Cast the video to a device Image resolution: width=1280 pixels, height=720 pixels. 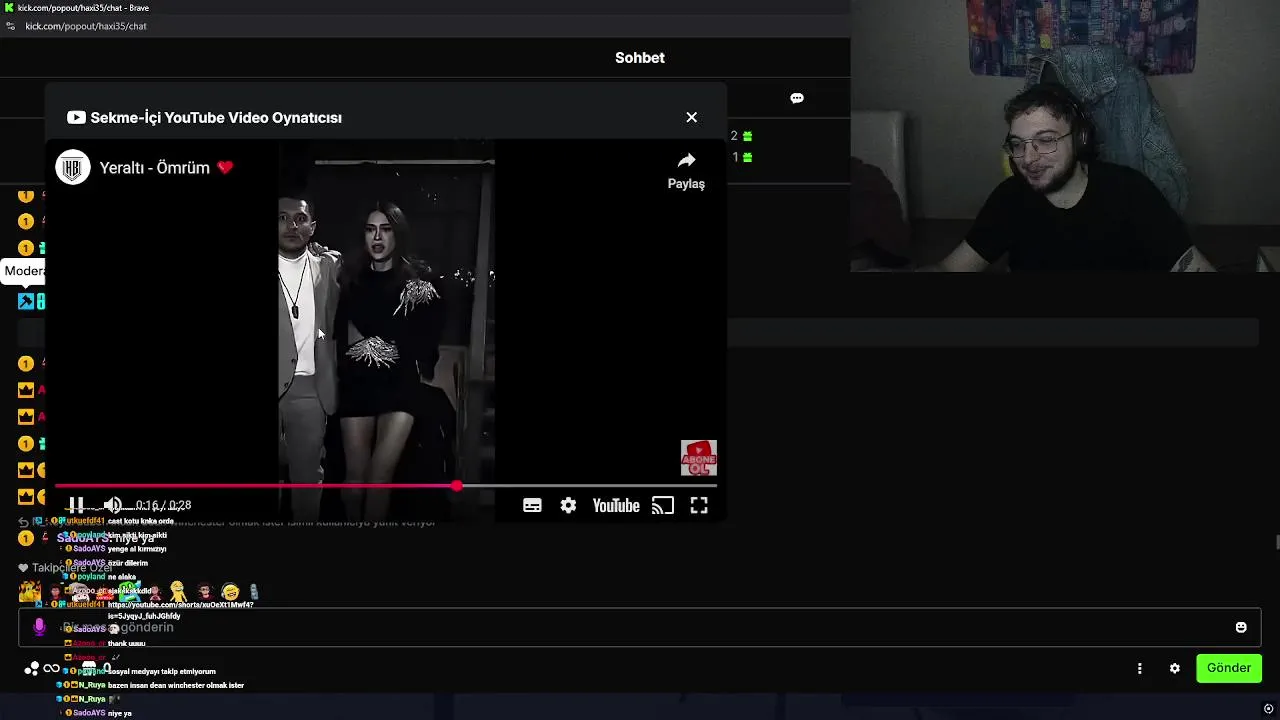tap(663, 506)
